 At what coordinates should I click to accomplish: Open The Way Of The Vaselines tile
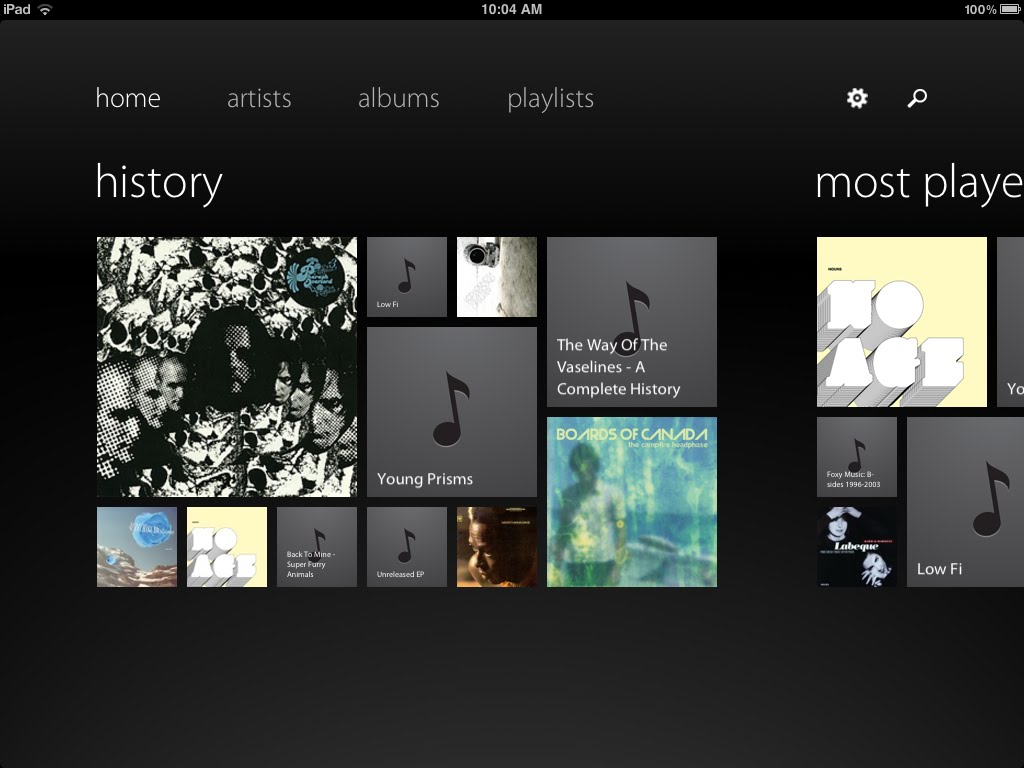[632, 322]
